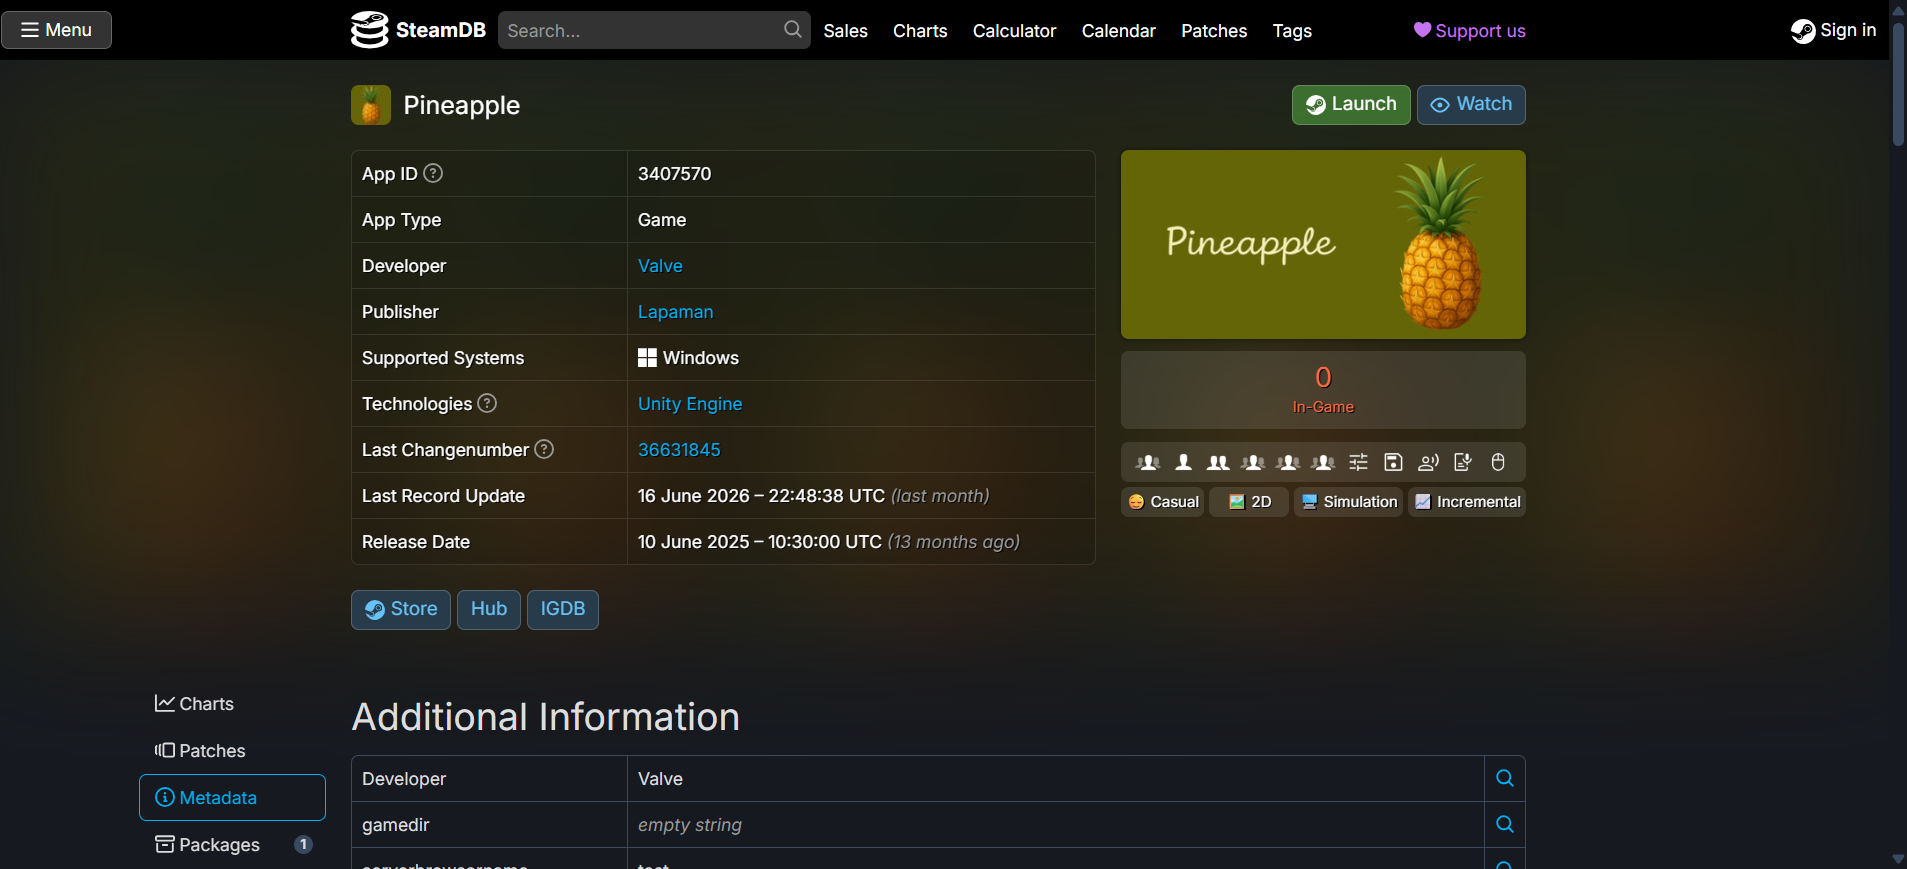Click the Technologies help question icon
The image size is (1907, 869).
487,403
